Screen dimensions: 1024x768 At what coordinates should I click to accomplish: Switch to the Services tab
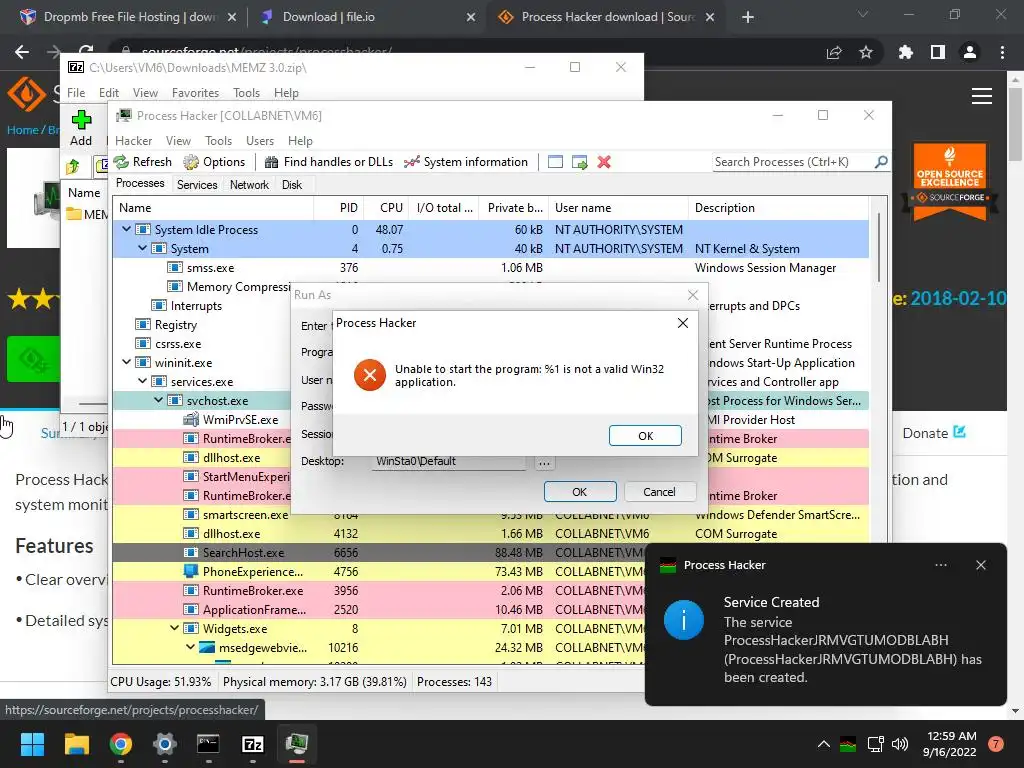(x=197, y=185)
